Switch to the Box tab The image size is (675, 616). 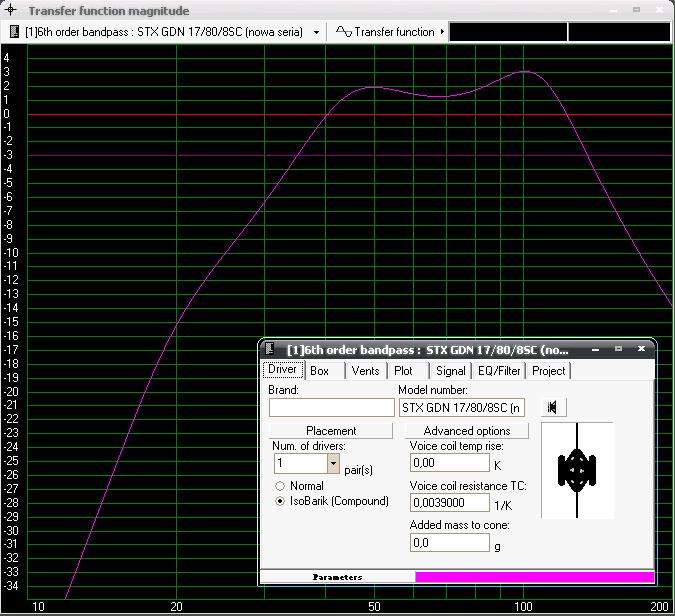pos(319,370)
